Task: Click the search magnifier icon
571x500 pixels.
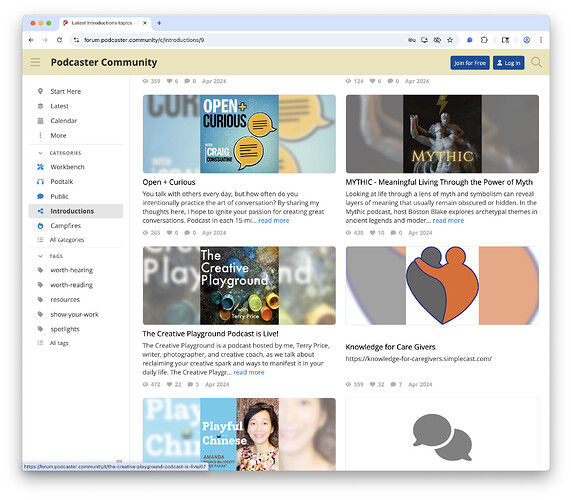Action: click(536, 62)
